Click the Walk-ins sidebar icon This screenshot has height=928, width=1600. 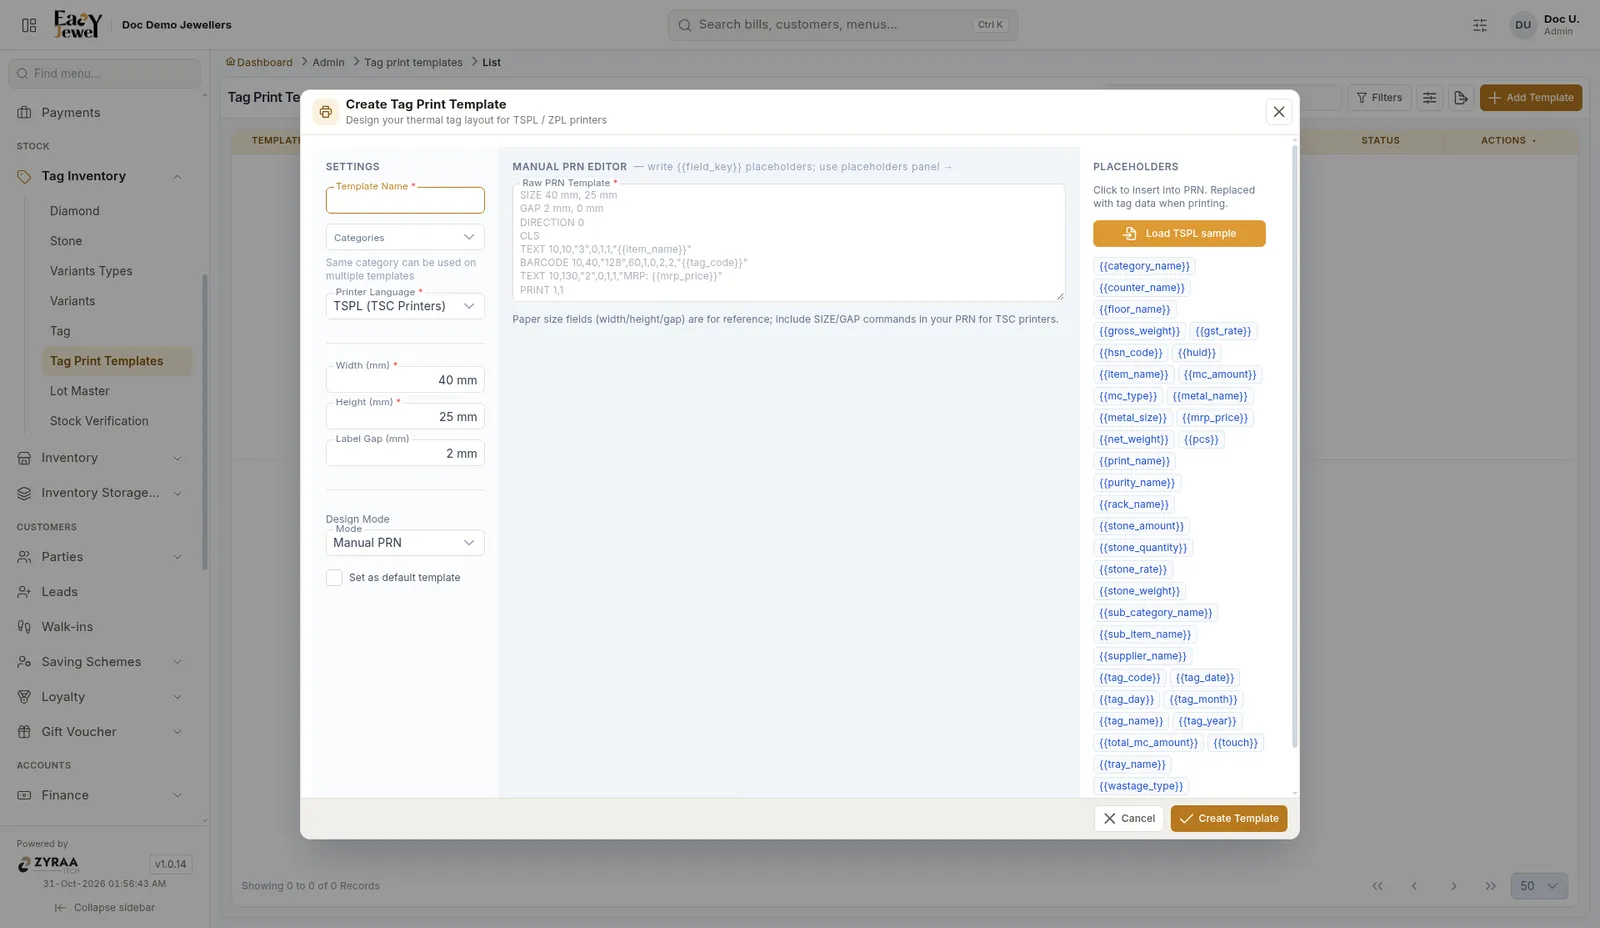click(x=24, y=627)
